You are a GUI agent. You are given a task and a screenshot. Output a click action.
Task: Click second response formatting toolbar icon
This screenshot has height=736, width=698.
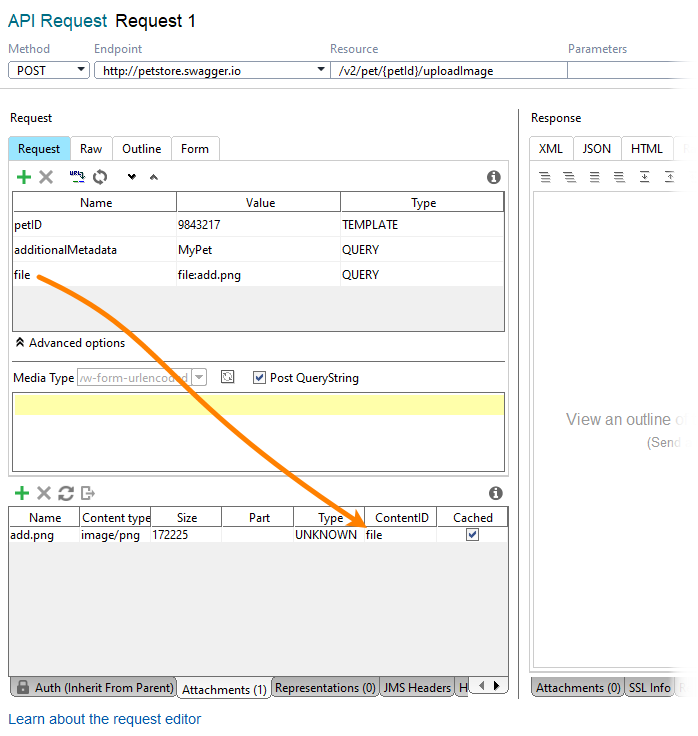pyautogui.click(x=570, y=177)
